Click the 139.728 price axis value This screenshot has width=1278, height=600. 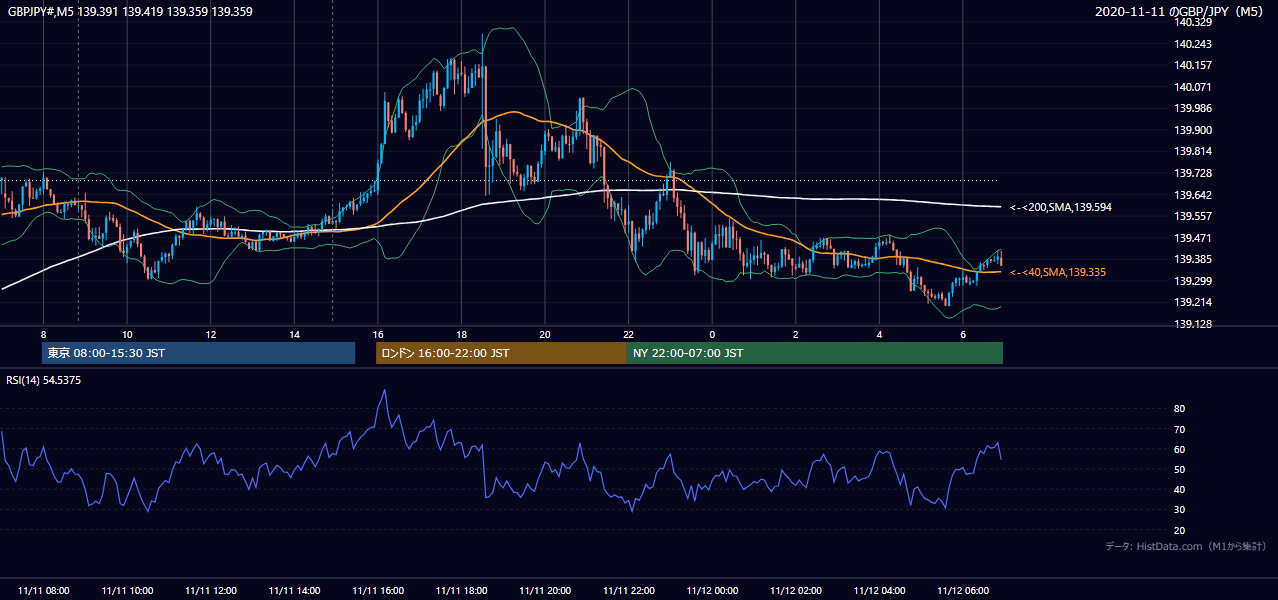1193,174
